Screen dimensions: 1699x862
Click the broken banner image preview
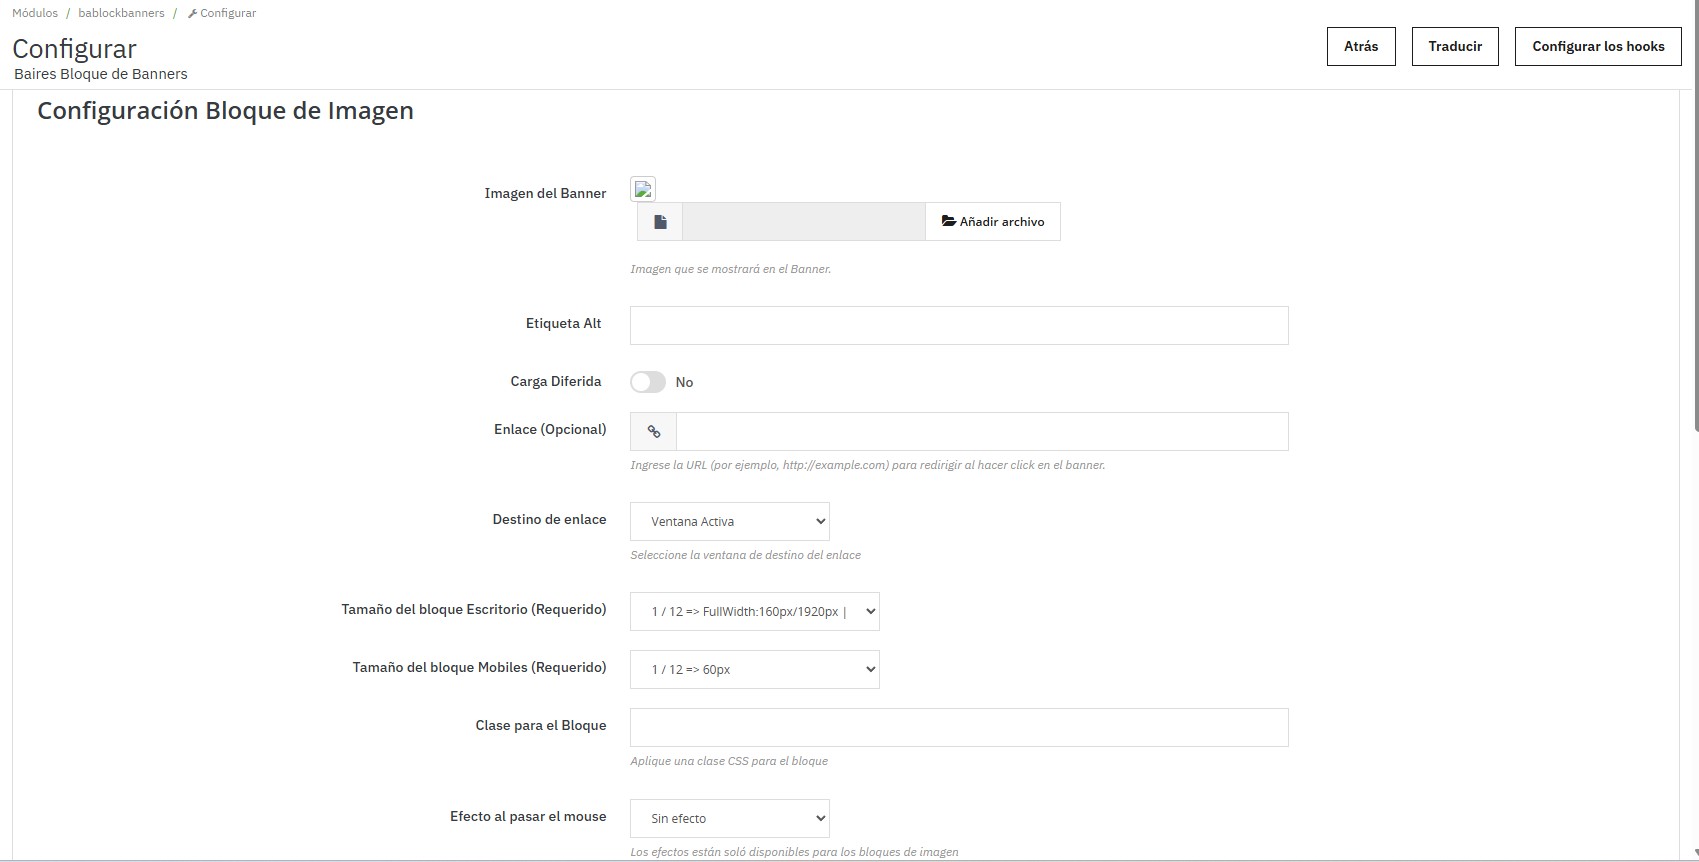(643, 189)
